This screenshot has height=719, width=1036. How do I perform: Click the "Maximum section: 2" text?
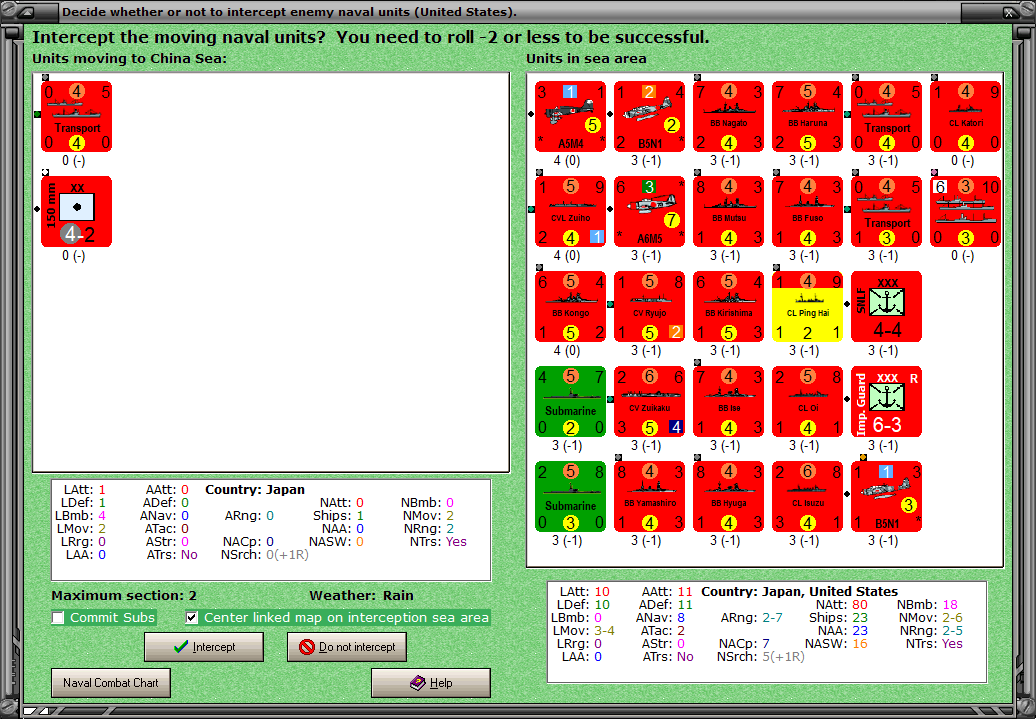click(124, 595)
